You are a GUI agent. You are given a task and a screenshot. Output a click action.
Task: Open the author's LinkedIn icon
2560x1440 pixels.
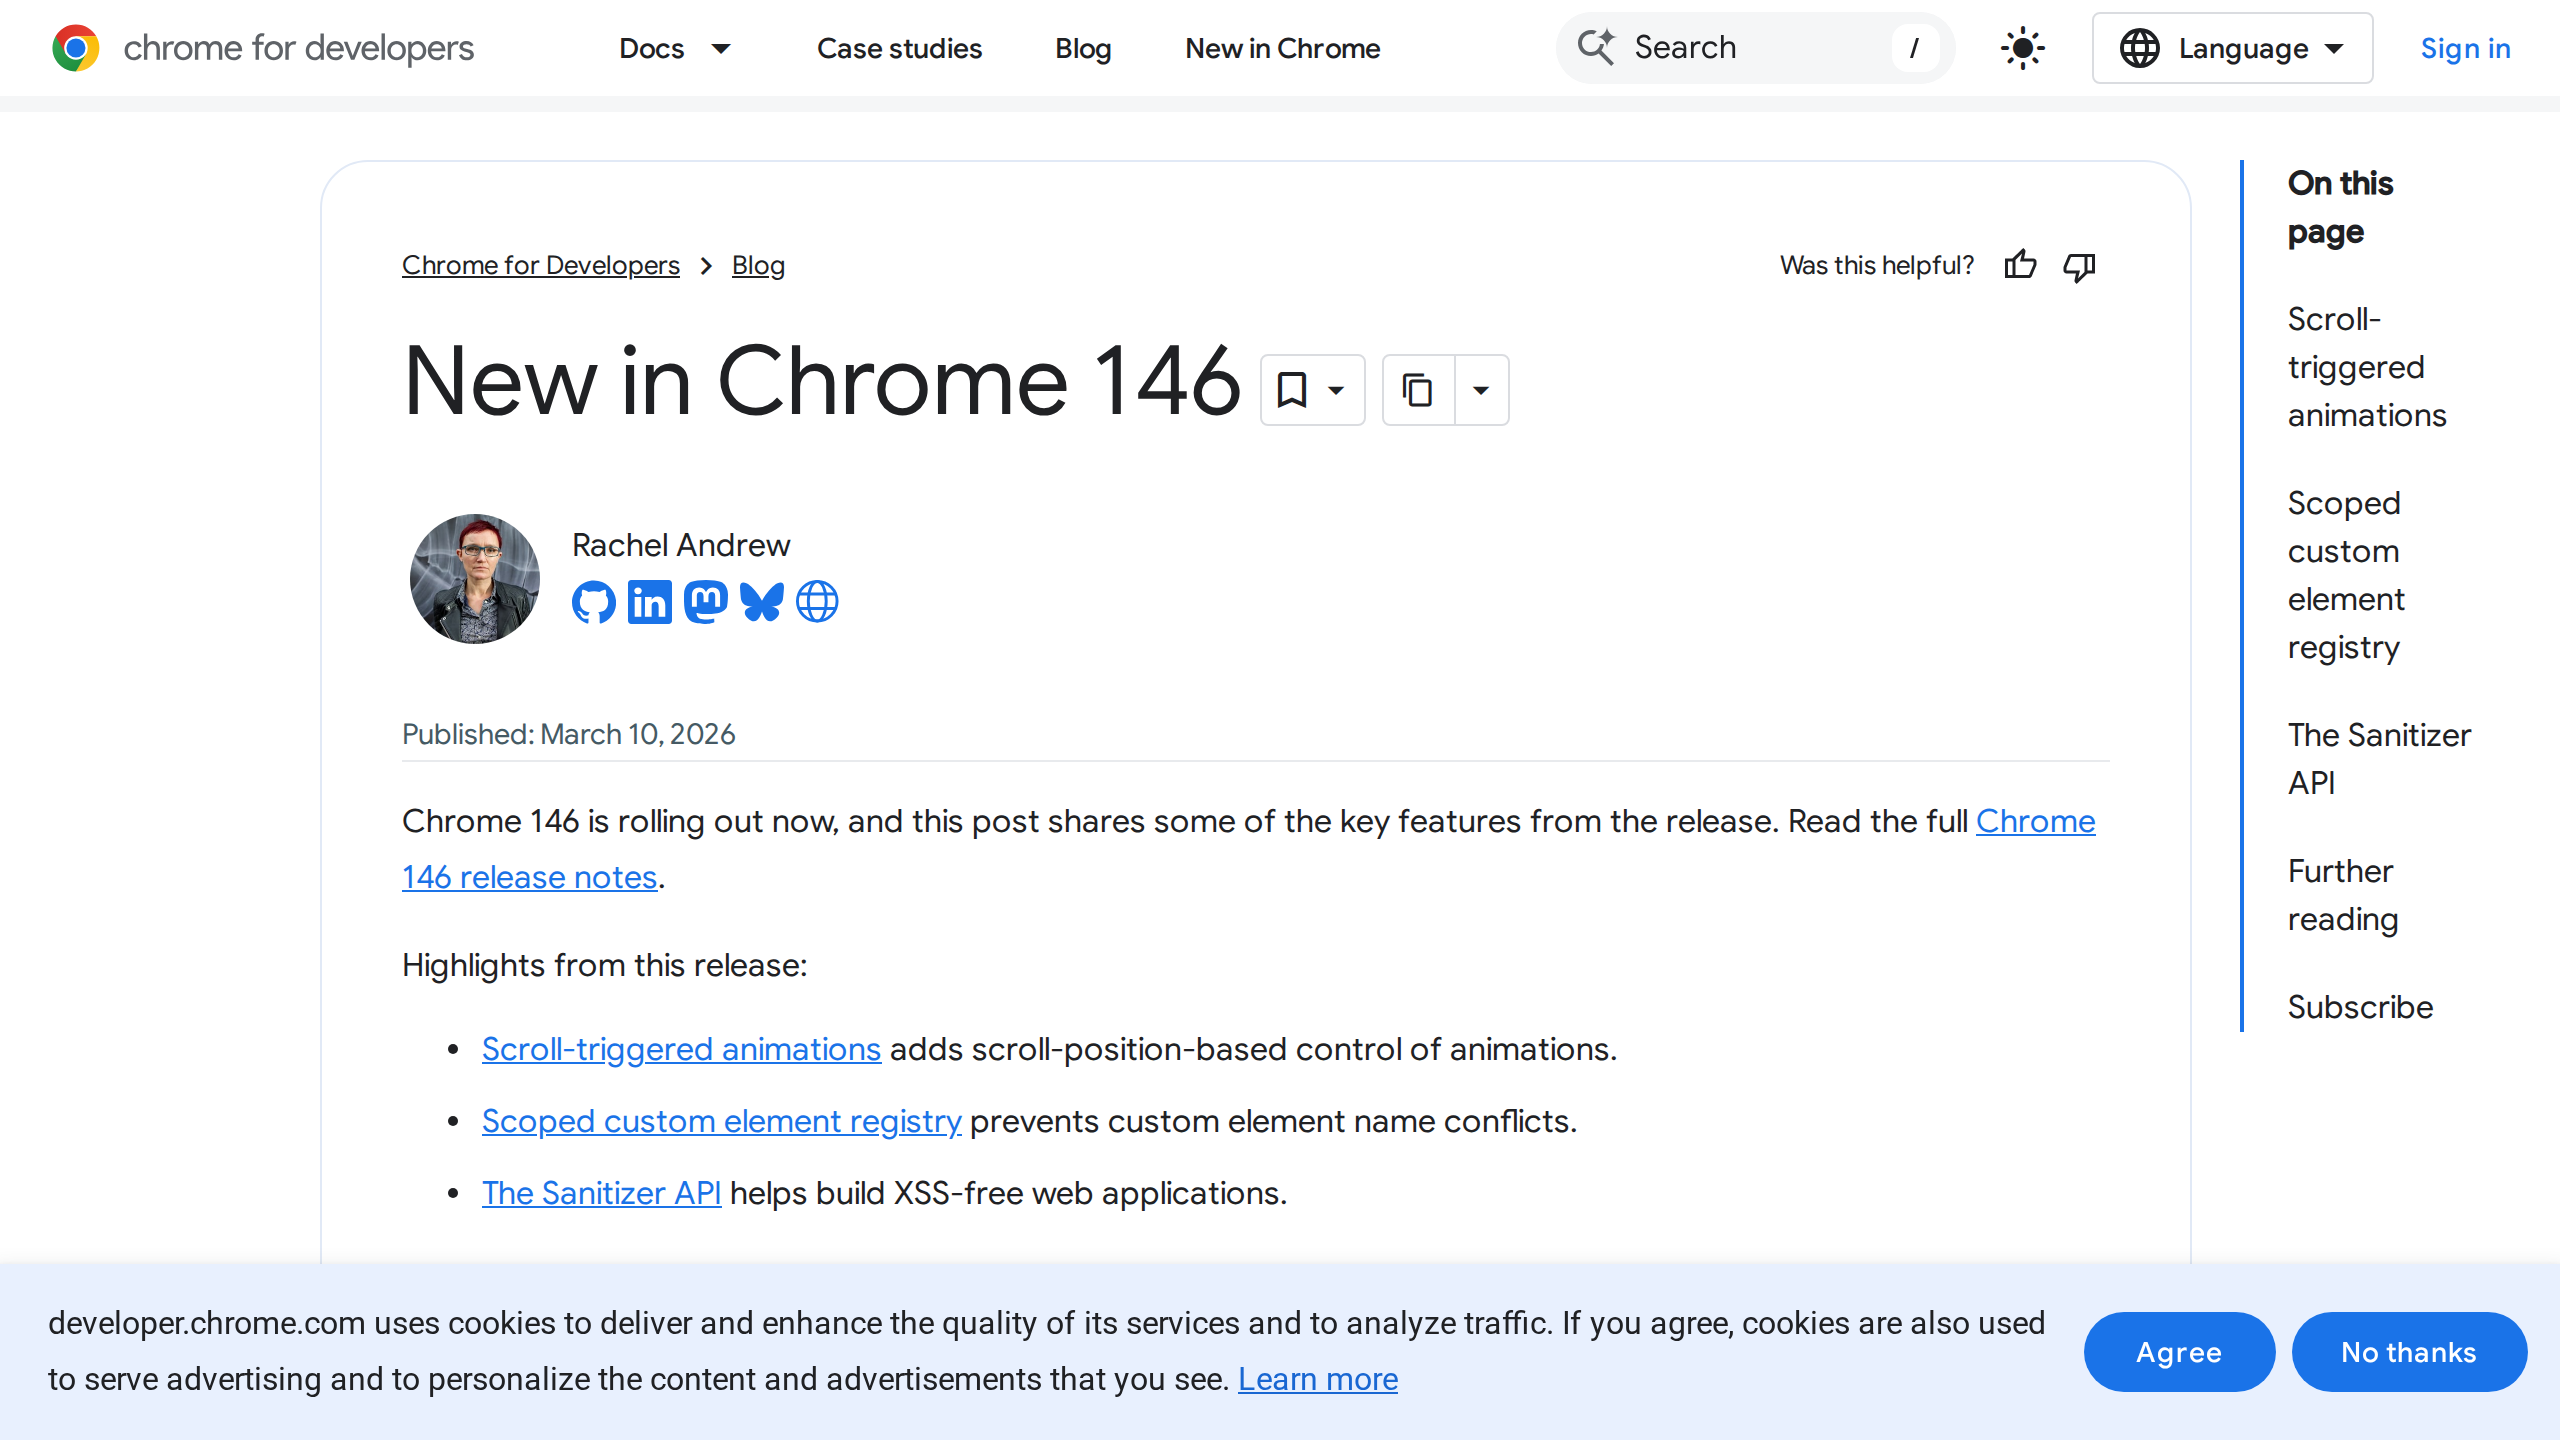649,601
